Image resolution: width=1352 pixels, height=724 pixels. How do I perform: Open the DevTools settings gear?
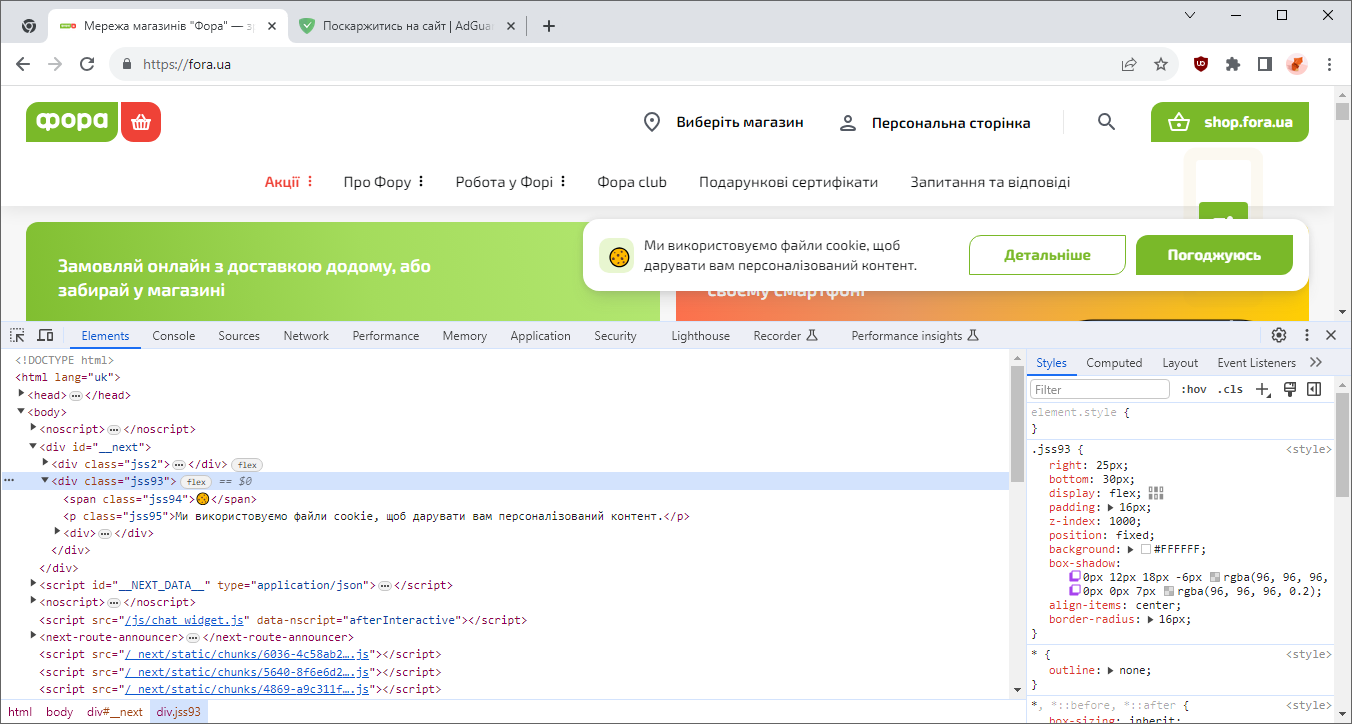[x=1278, y=335]
